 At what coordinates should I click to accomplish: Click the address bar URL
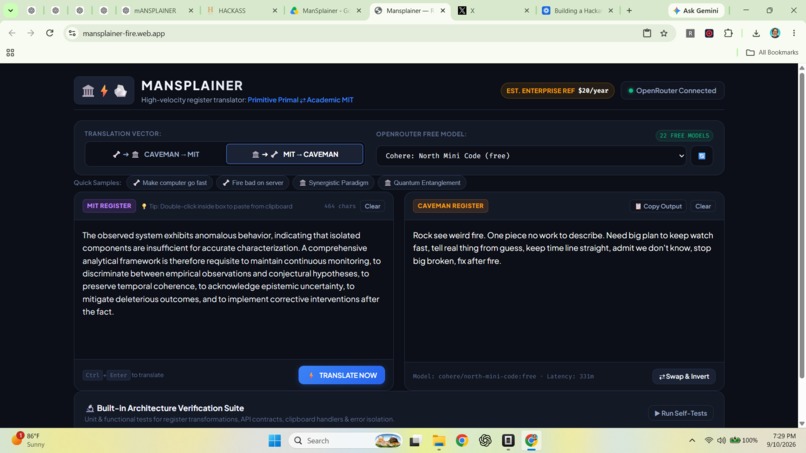pyautogui.click(x=124, y=33)
